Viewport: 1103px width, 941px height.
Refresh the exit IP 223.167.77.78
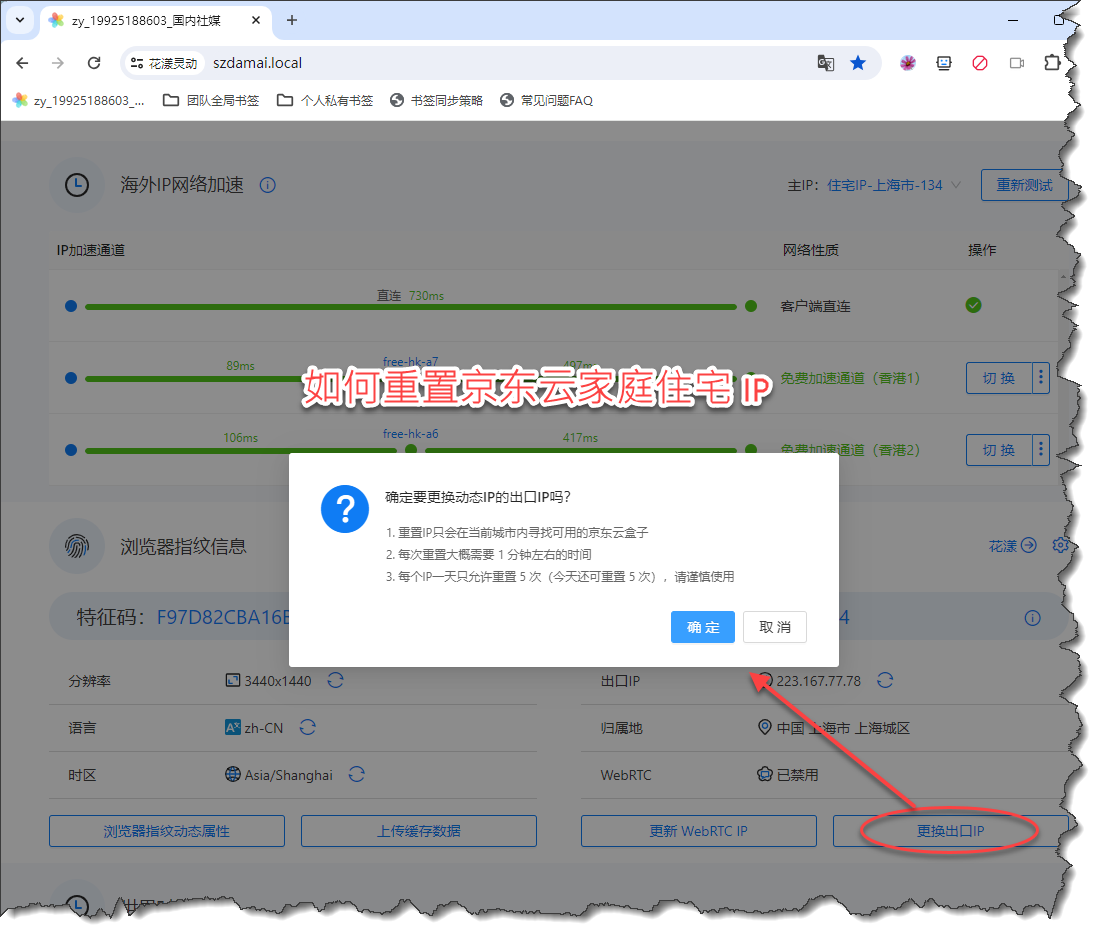tap(885, 681)
